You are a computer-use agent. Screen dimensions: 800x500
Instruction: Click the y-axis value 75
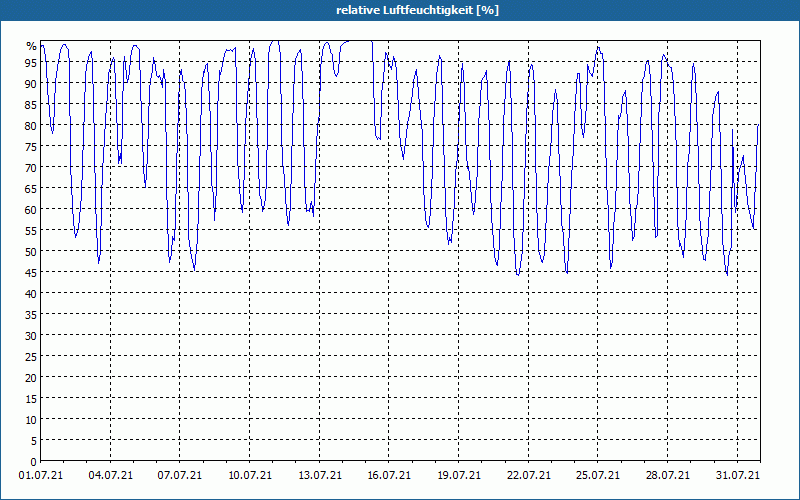[x=31, y=146]
